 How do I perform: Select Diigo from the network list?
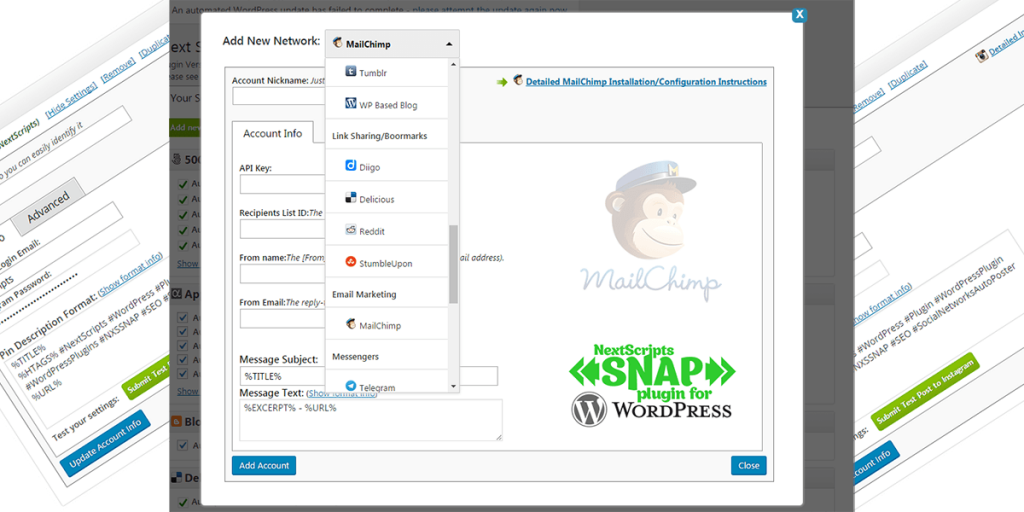click(387, 167)
